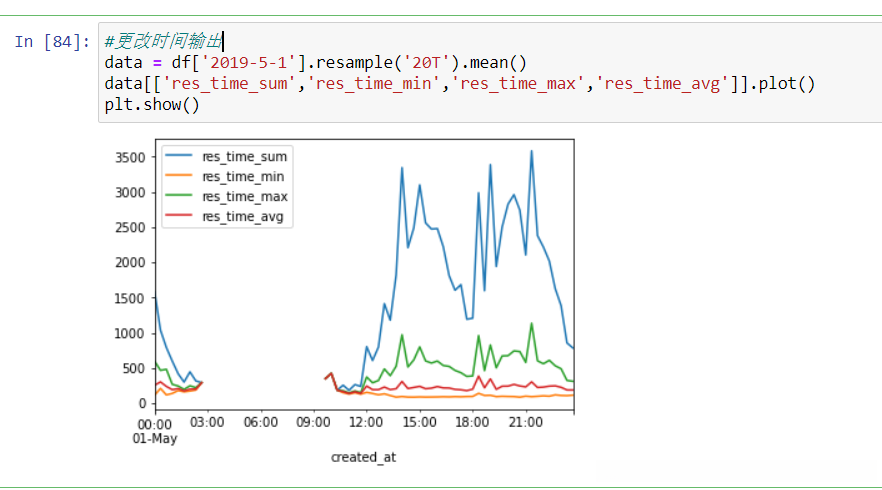Click the 3500 y-axis tick label
Screen dimensions: 882x490
[130, 158]
